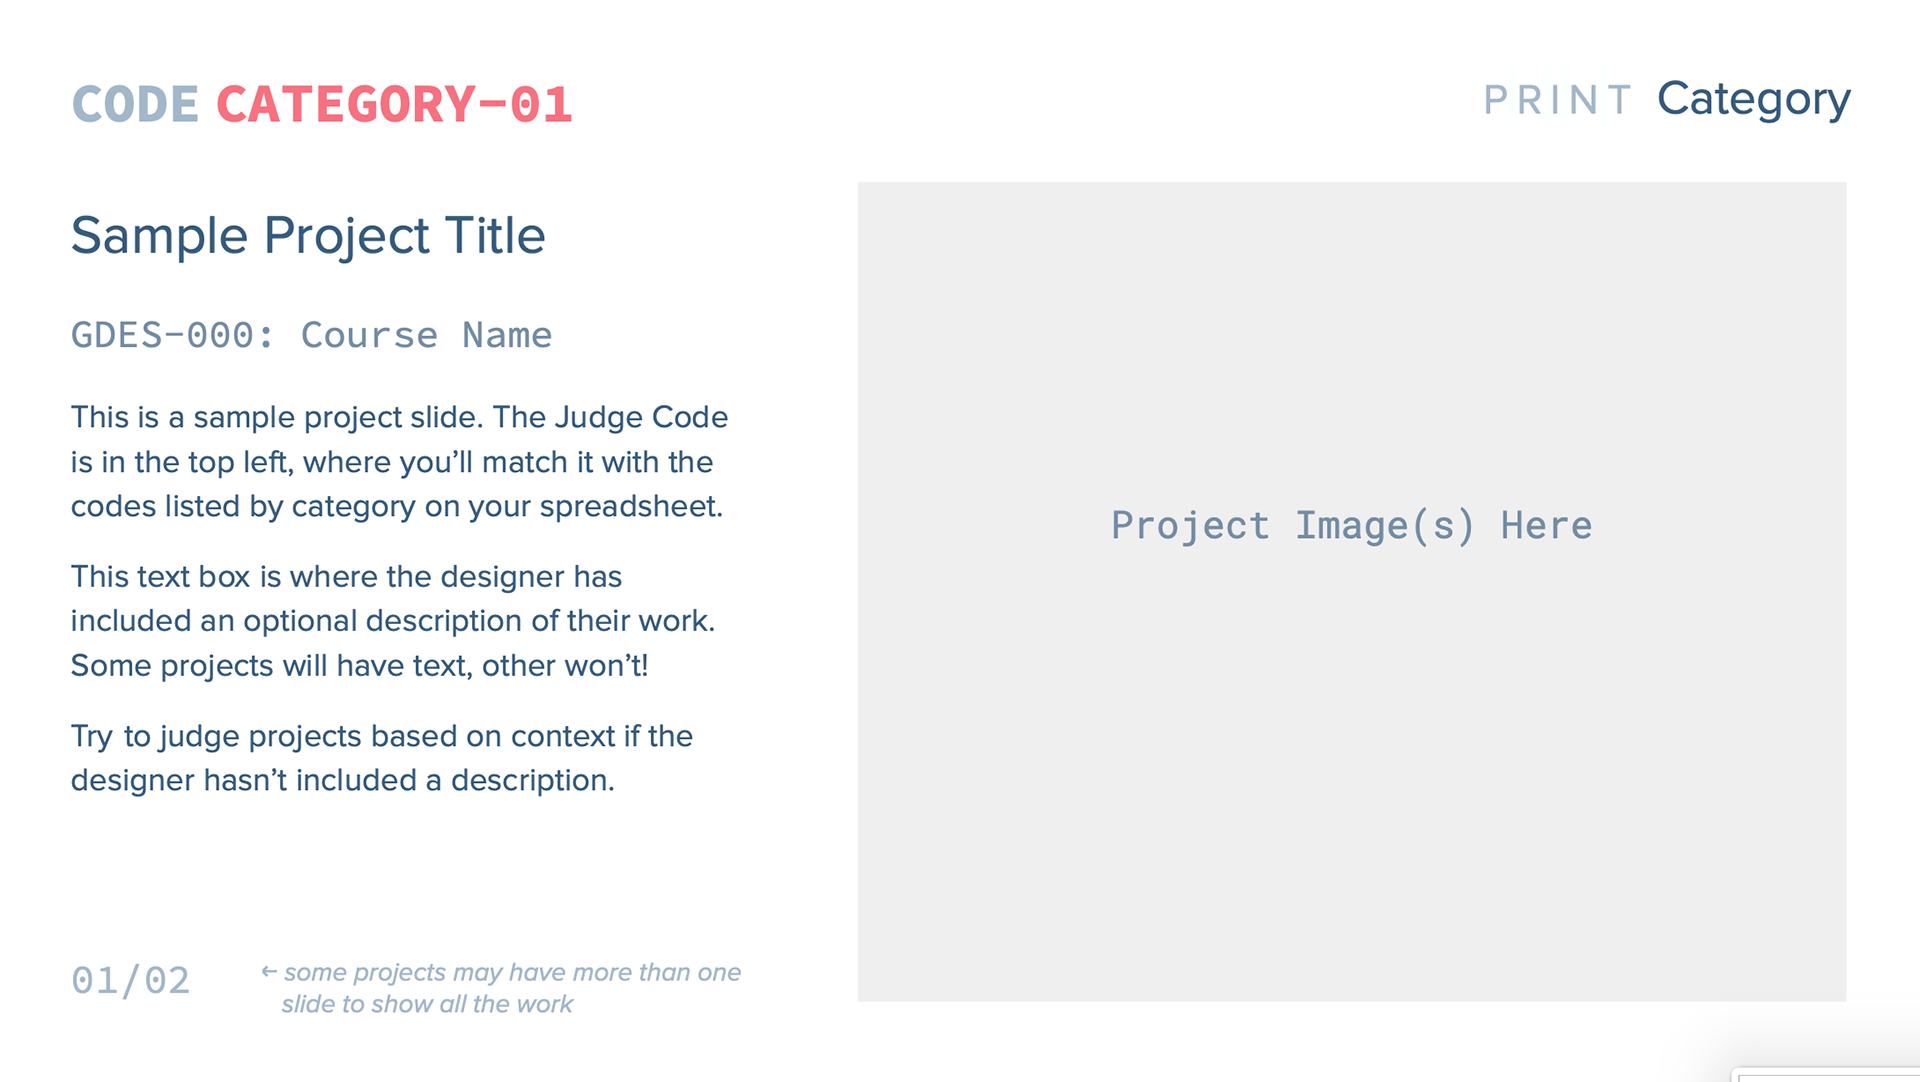Click the paragraph starting 'This text box is where'
This screenshot has width=1920, height=1082.
(393, 621)
